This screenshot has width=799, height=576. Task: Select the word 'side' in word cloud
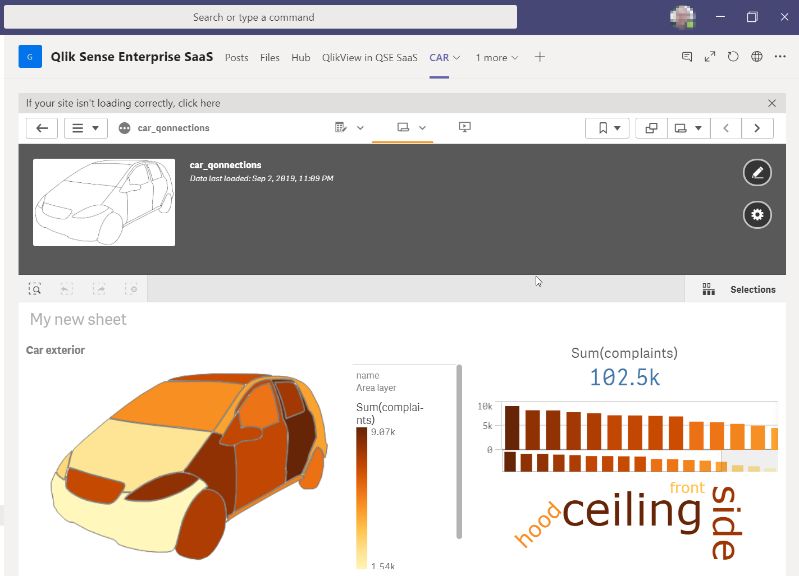click(726, 522)
